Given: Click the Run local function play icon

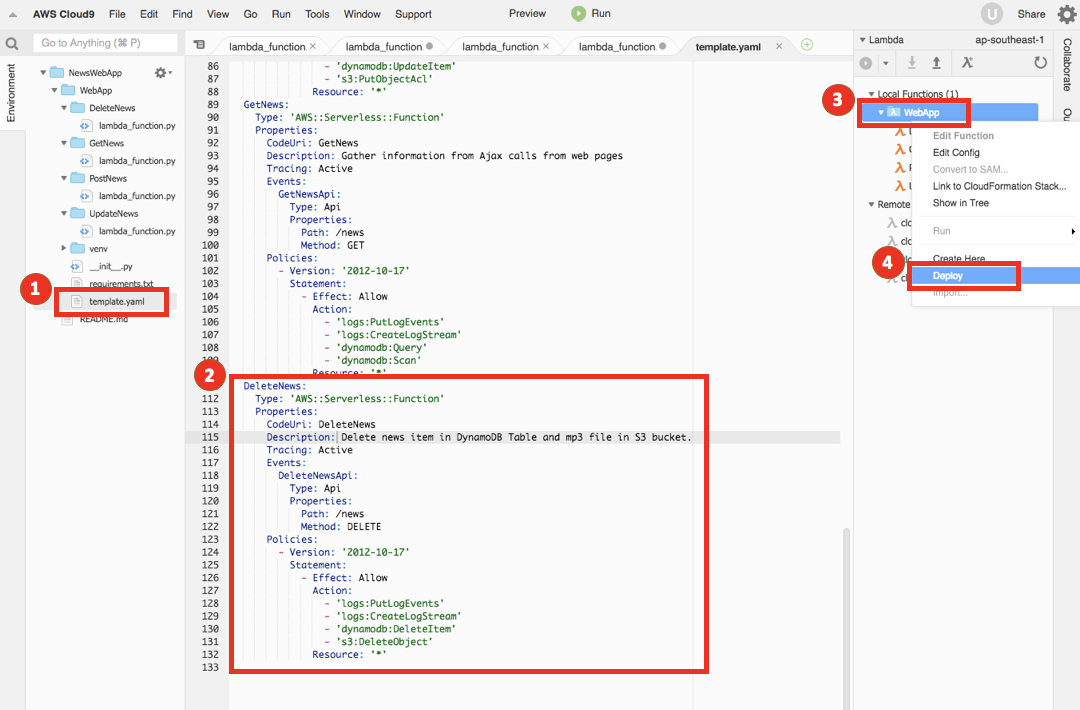Looking at the screenshot, I should pos(866,63).
